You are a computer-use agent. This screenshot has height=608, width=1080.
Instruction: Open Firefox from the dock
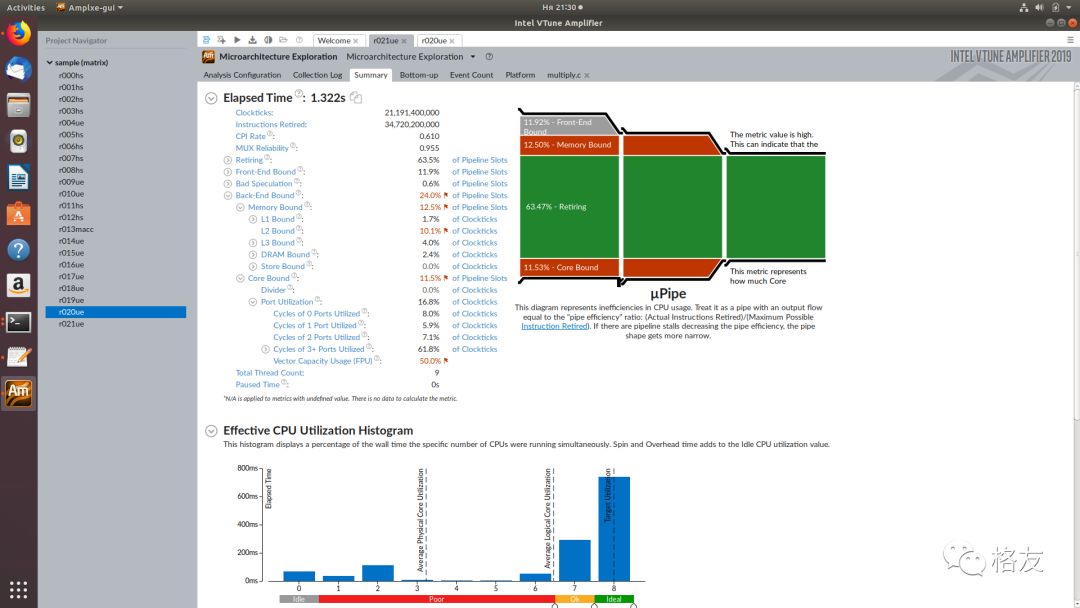coord(19,34)
